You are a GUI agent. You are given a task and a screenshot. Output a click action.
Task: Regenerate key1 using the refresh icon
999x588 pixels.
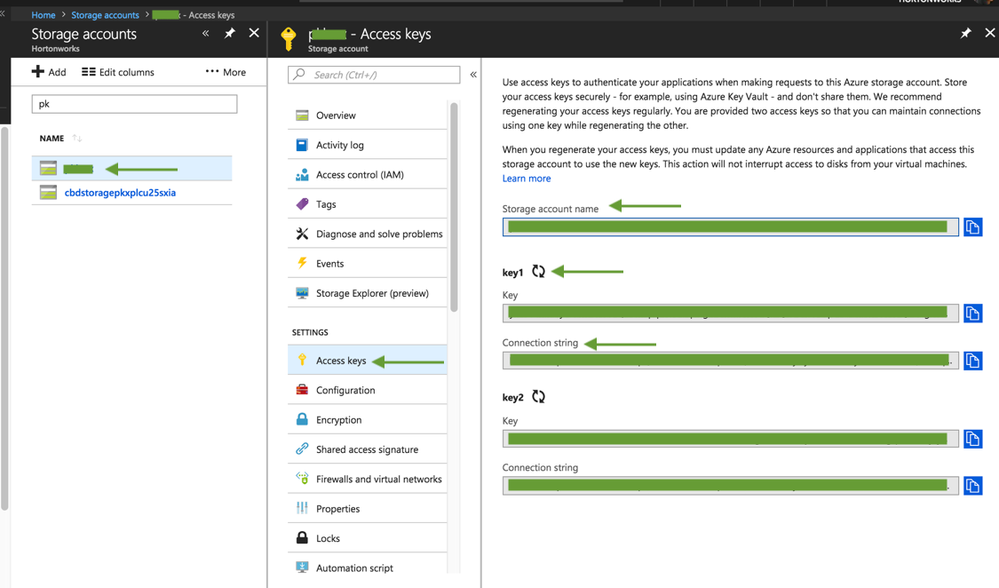click(539, 271)
